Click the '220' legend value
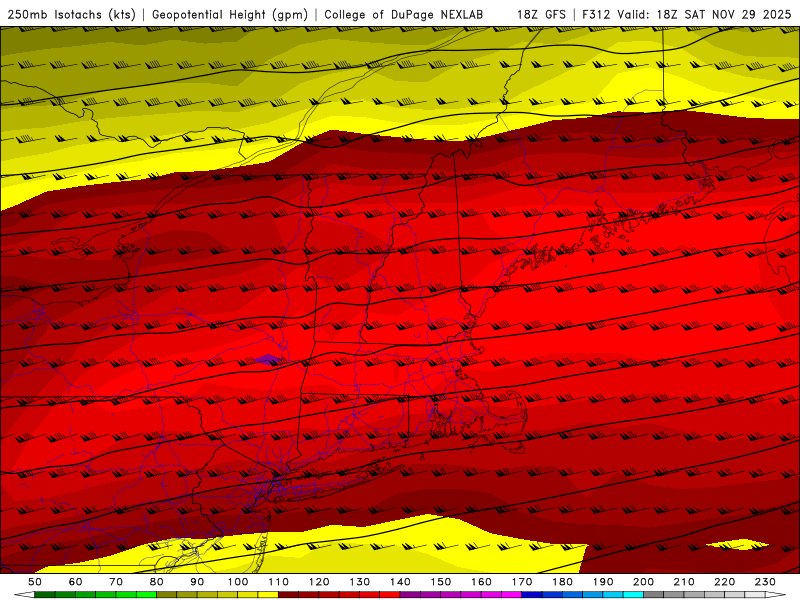 [724, 582]
